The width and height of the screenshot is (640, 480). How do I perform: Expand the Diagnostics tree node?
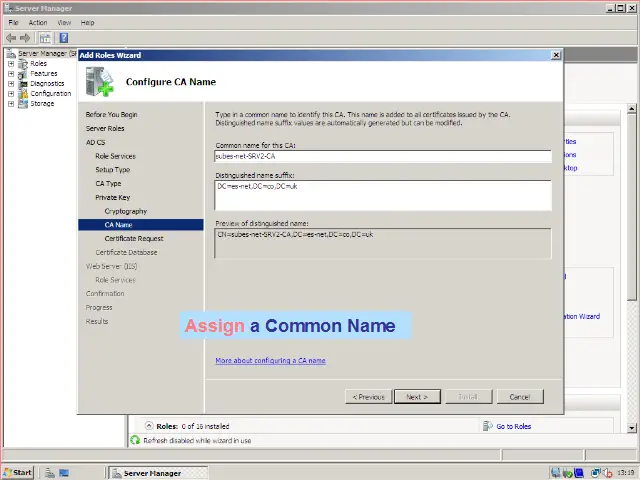[x=11, y=84]
